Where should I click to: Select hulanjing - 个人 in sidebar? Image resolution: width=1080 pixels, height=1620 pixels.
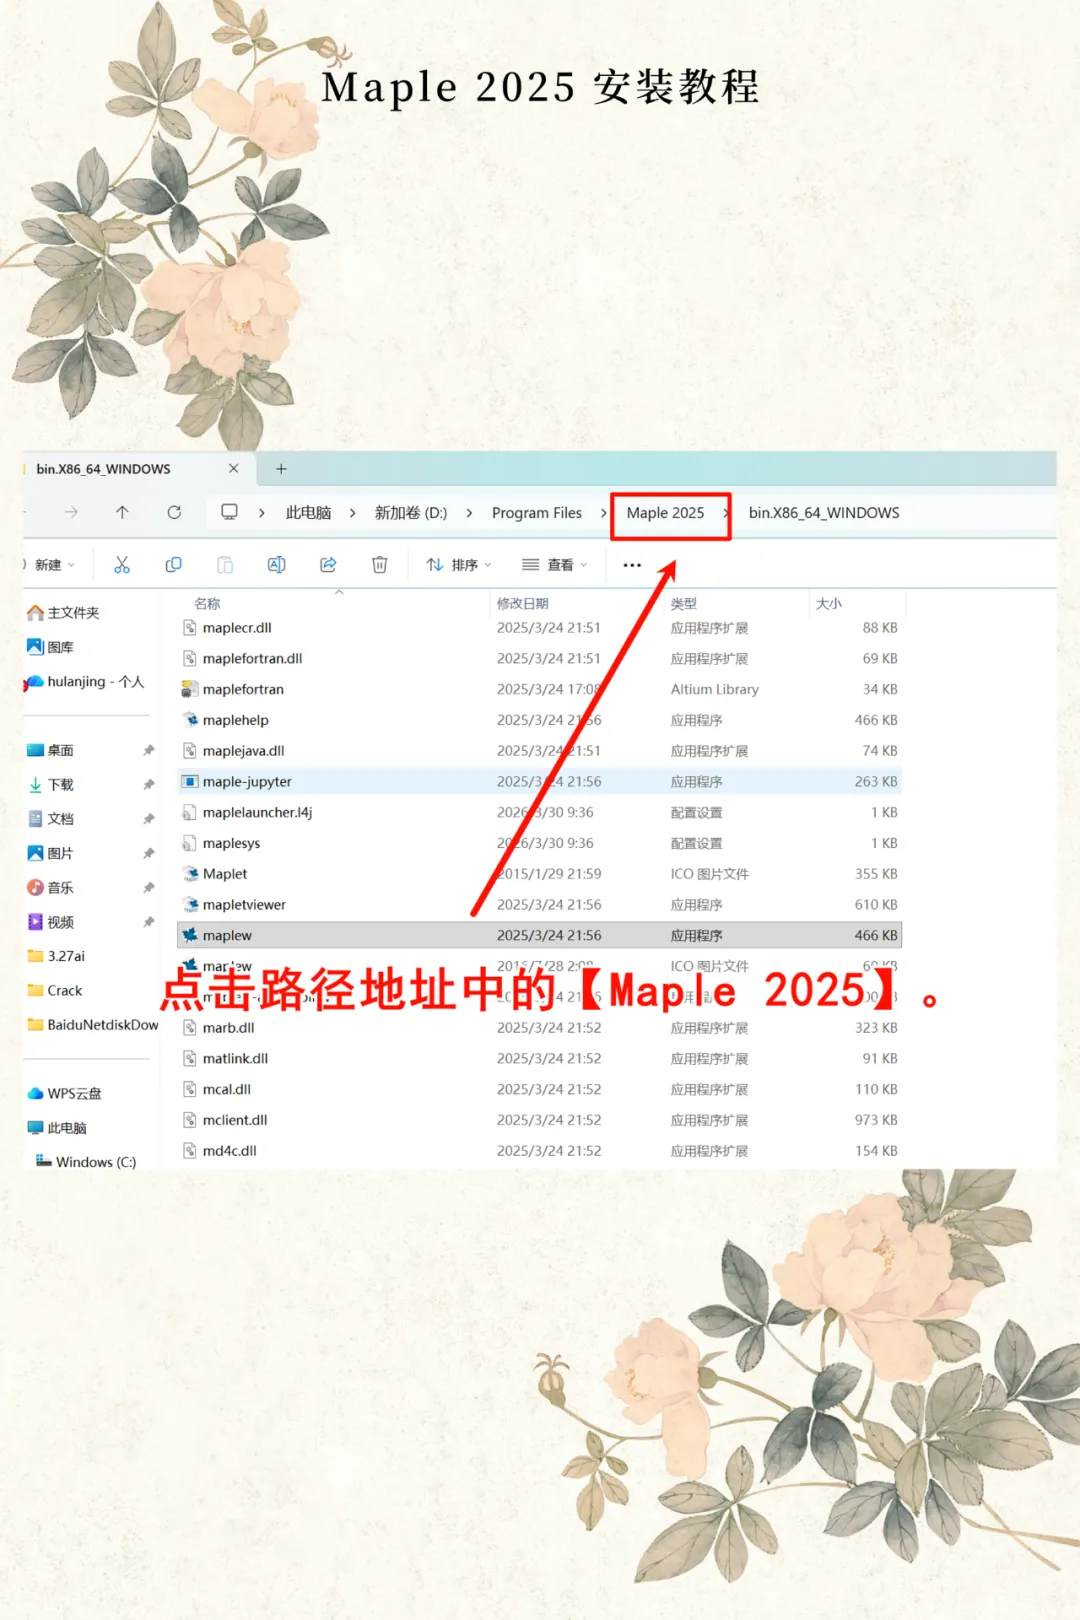pyautogui.click(x=86, y=682)
